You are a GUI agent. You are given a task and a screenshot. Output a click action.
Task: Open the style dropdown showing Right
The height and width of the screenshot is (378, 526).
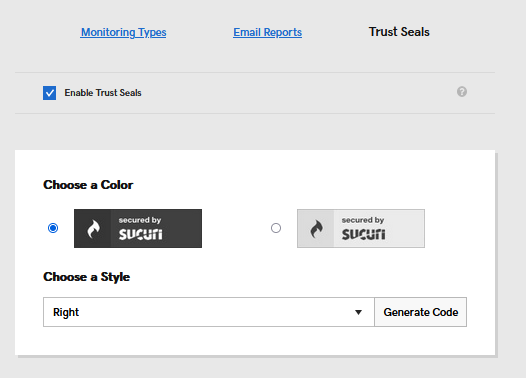click(209, 312)
